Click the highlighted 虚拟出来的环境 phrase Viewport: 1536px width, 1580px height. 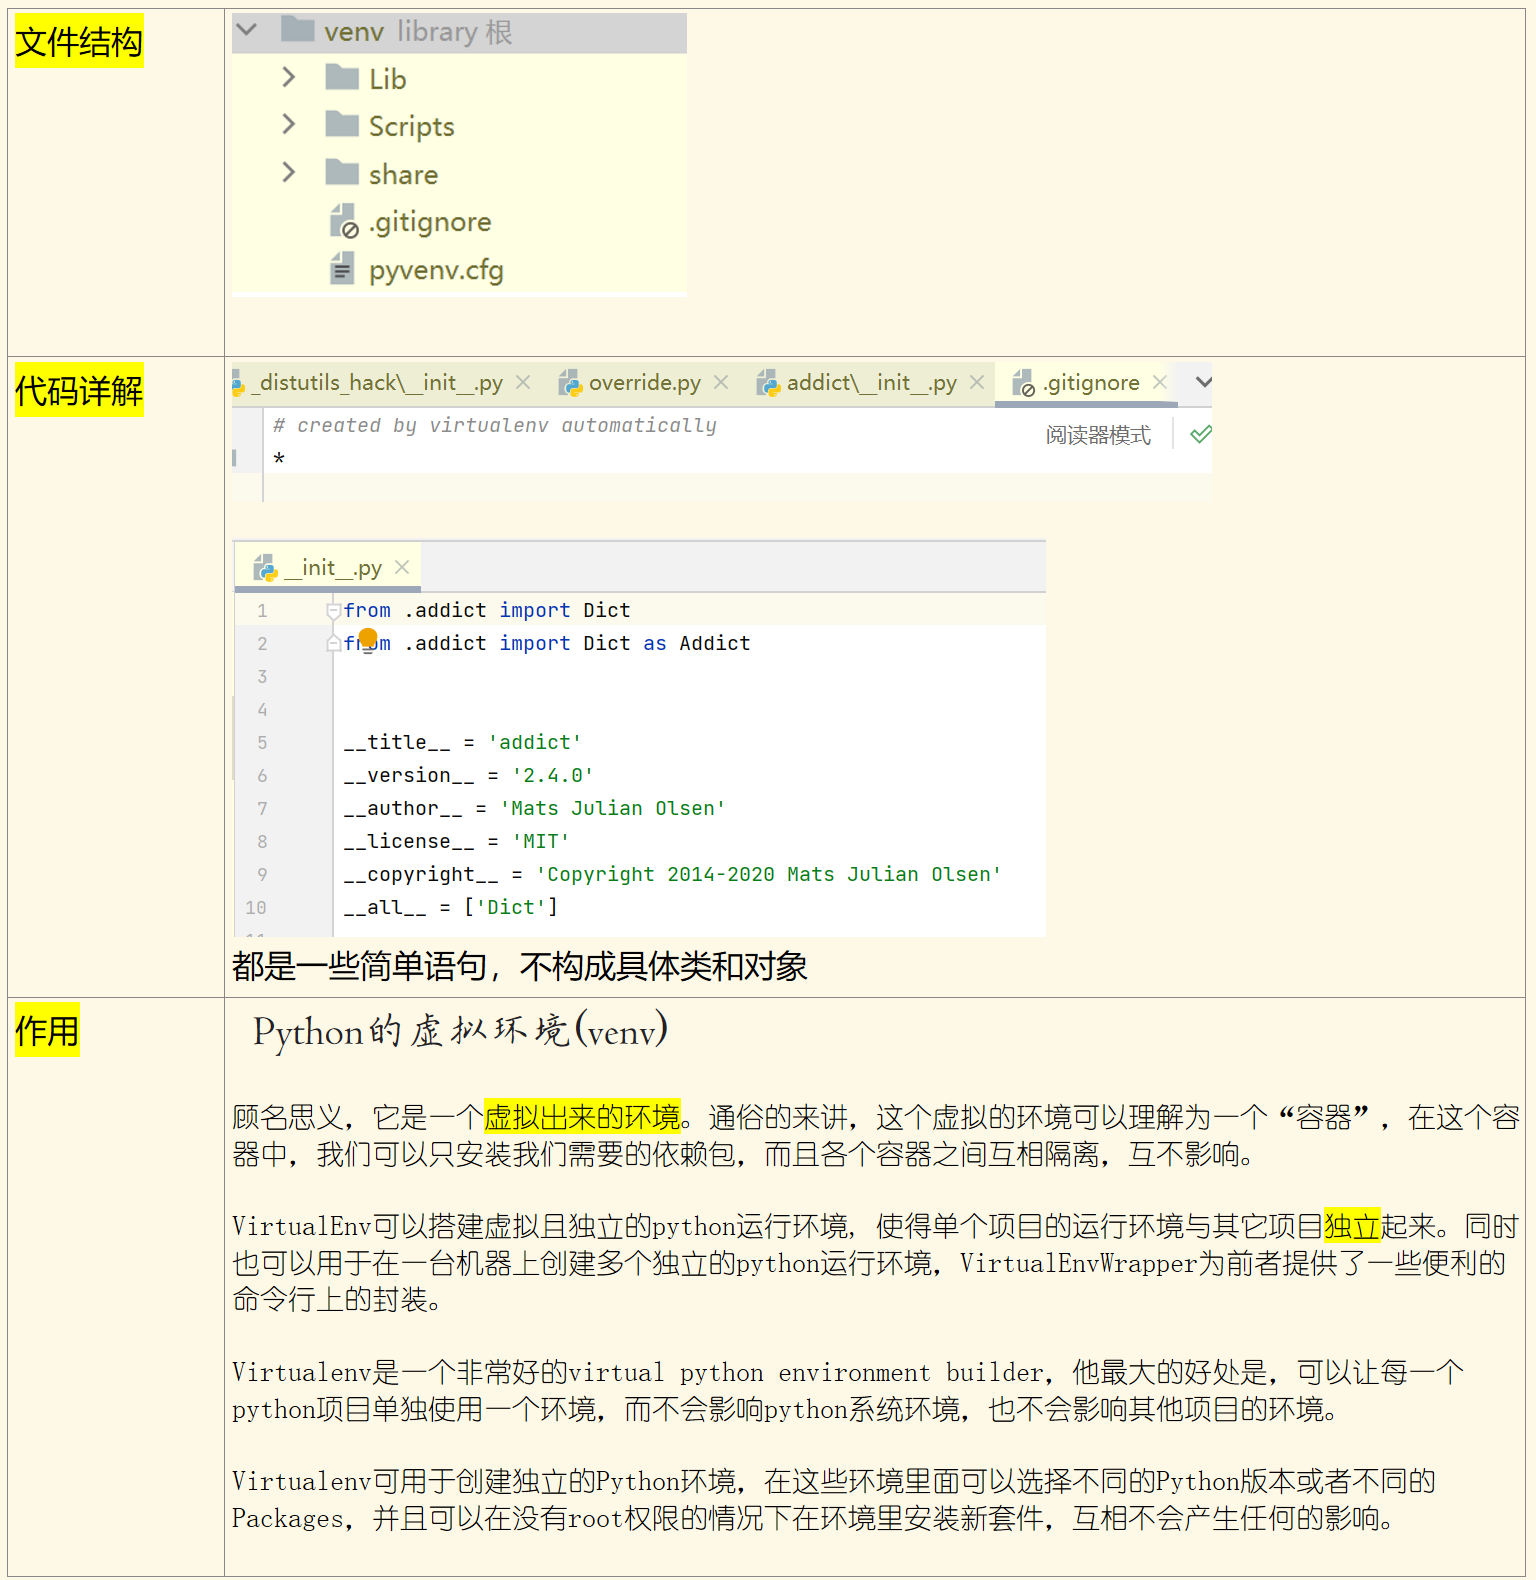point(582,1117)
